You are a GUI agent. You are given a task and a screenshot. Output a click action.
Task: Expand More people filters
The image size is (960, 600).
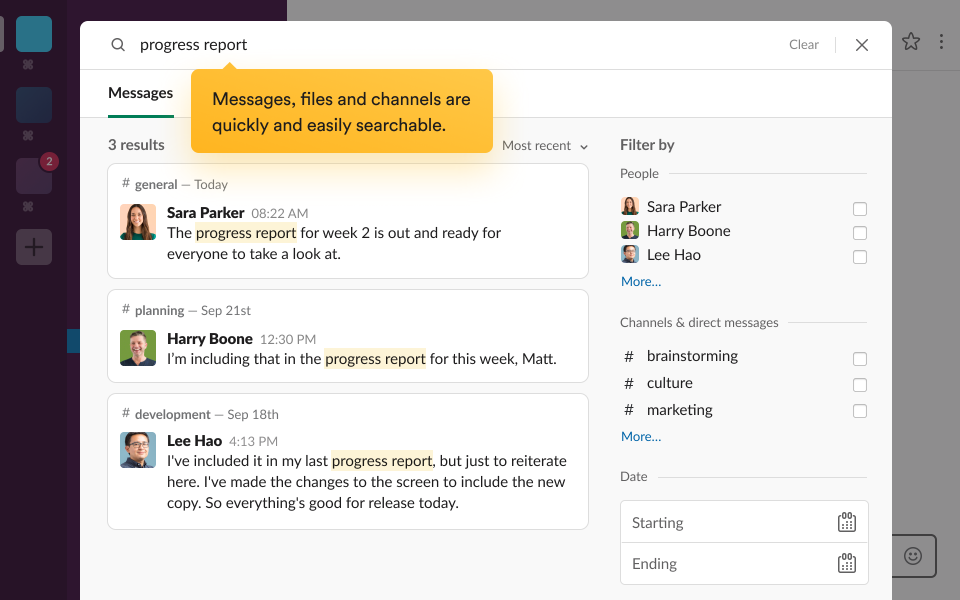[x=640, y=281]
